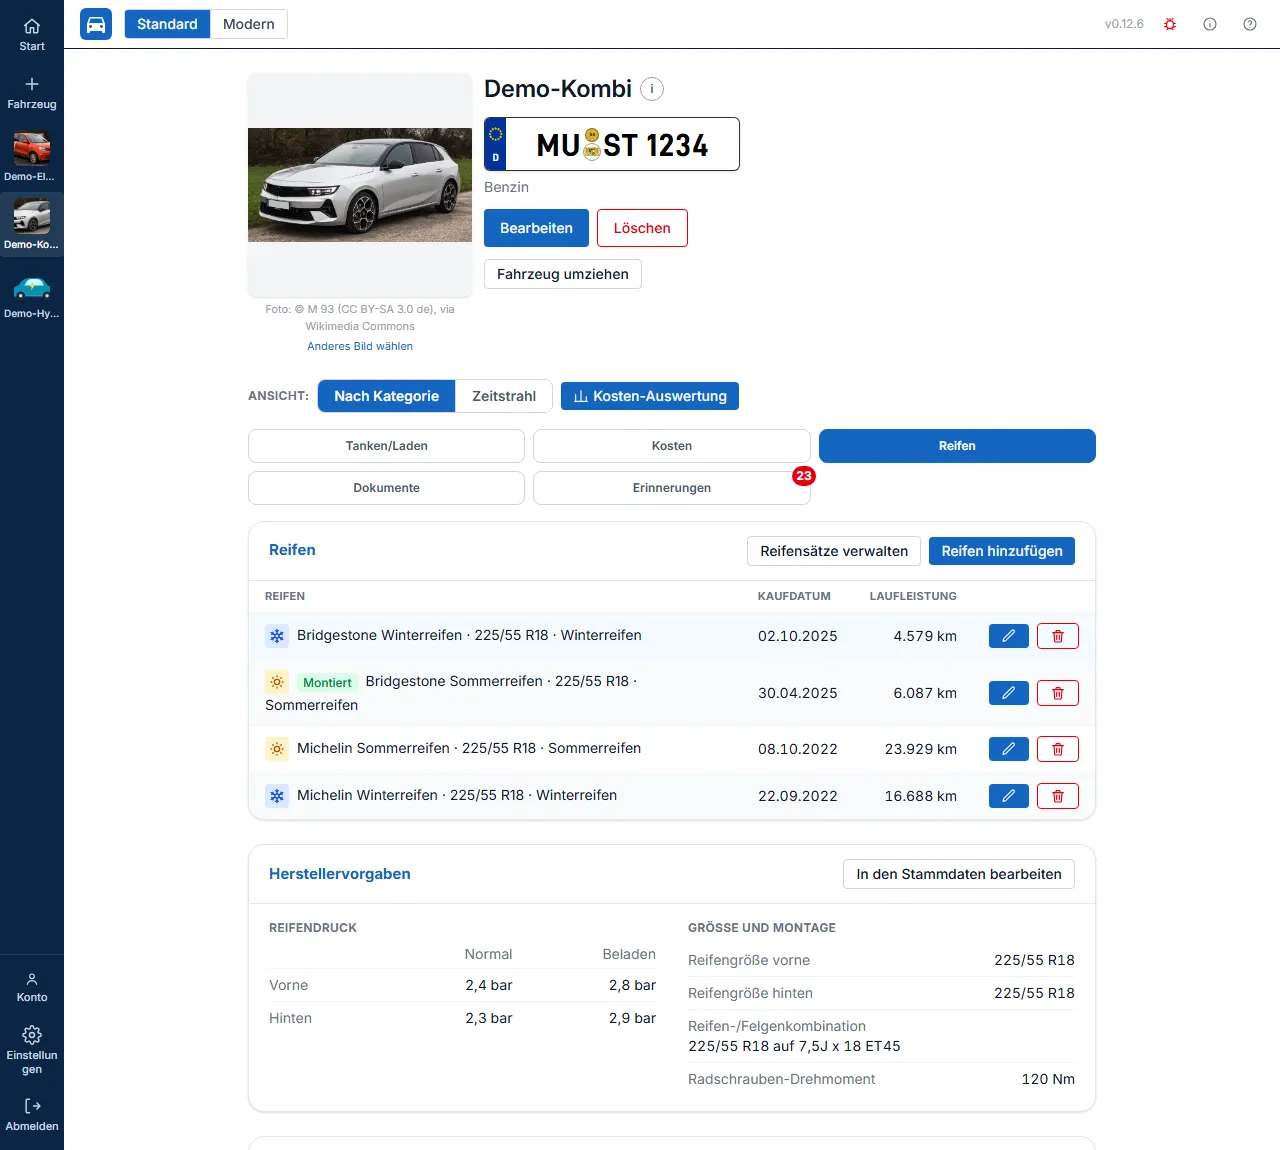1280x1150 pixels.
Task: Edit Michelin Sommerreifen with pencil icon
Action: [x=1009, y=749]
